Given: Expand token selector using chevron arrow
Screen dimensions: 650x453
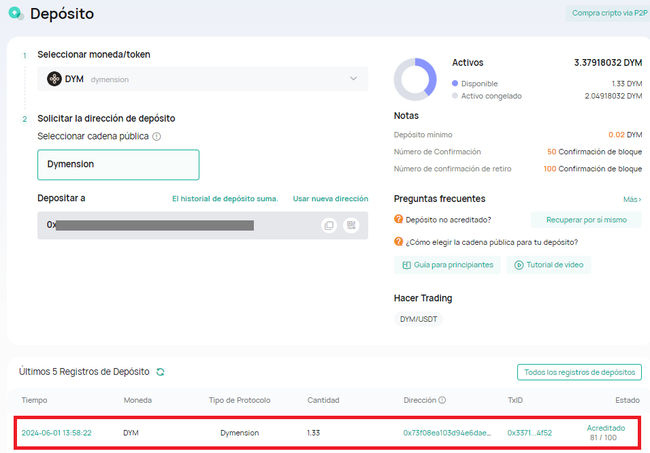Looking at the screenshot, I should [x=353, y=79].
